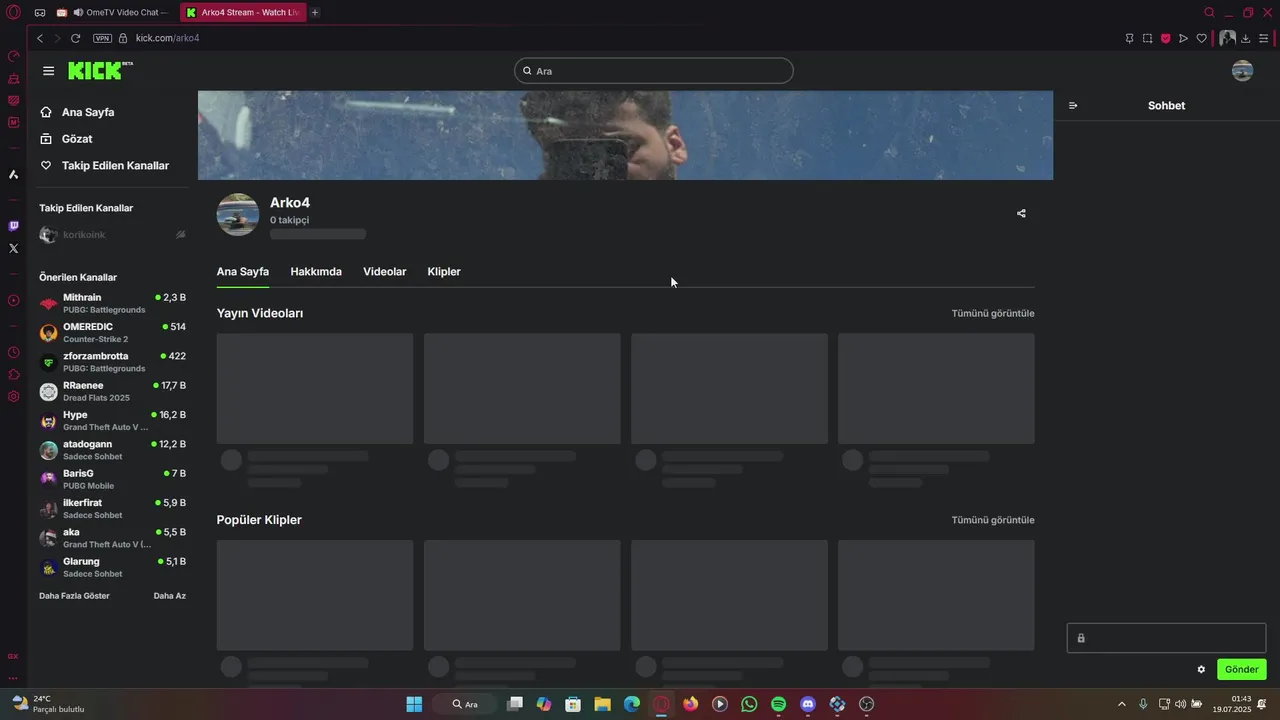
Task: Open Opera easy setup sliders
Action: [x=1264, y=38]
